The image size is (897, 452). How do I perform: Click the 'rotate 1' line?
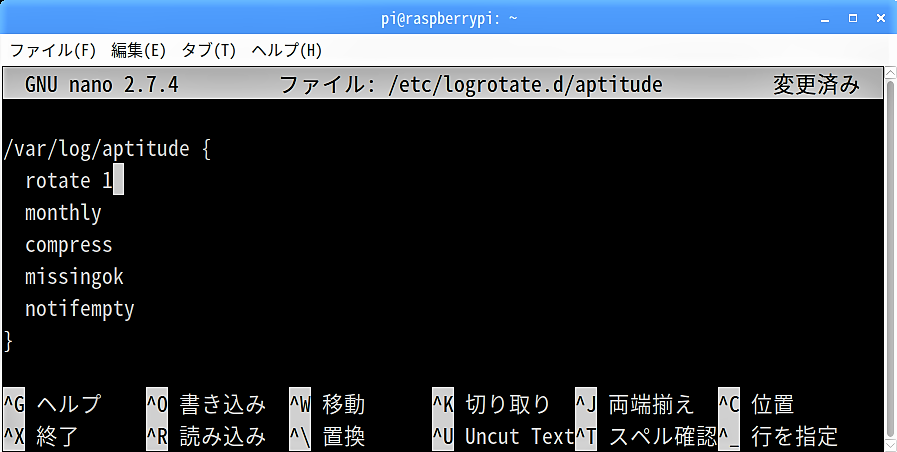coord(69,181)
